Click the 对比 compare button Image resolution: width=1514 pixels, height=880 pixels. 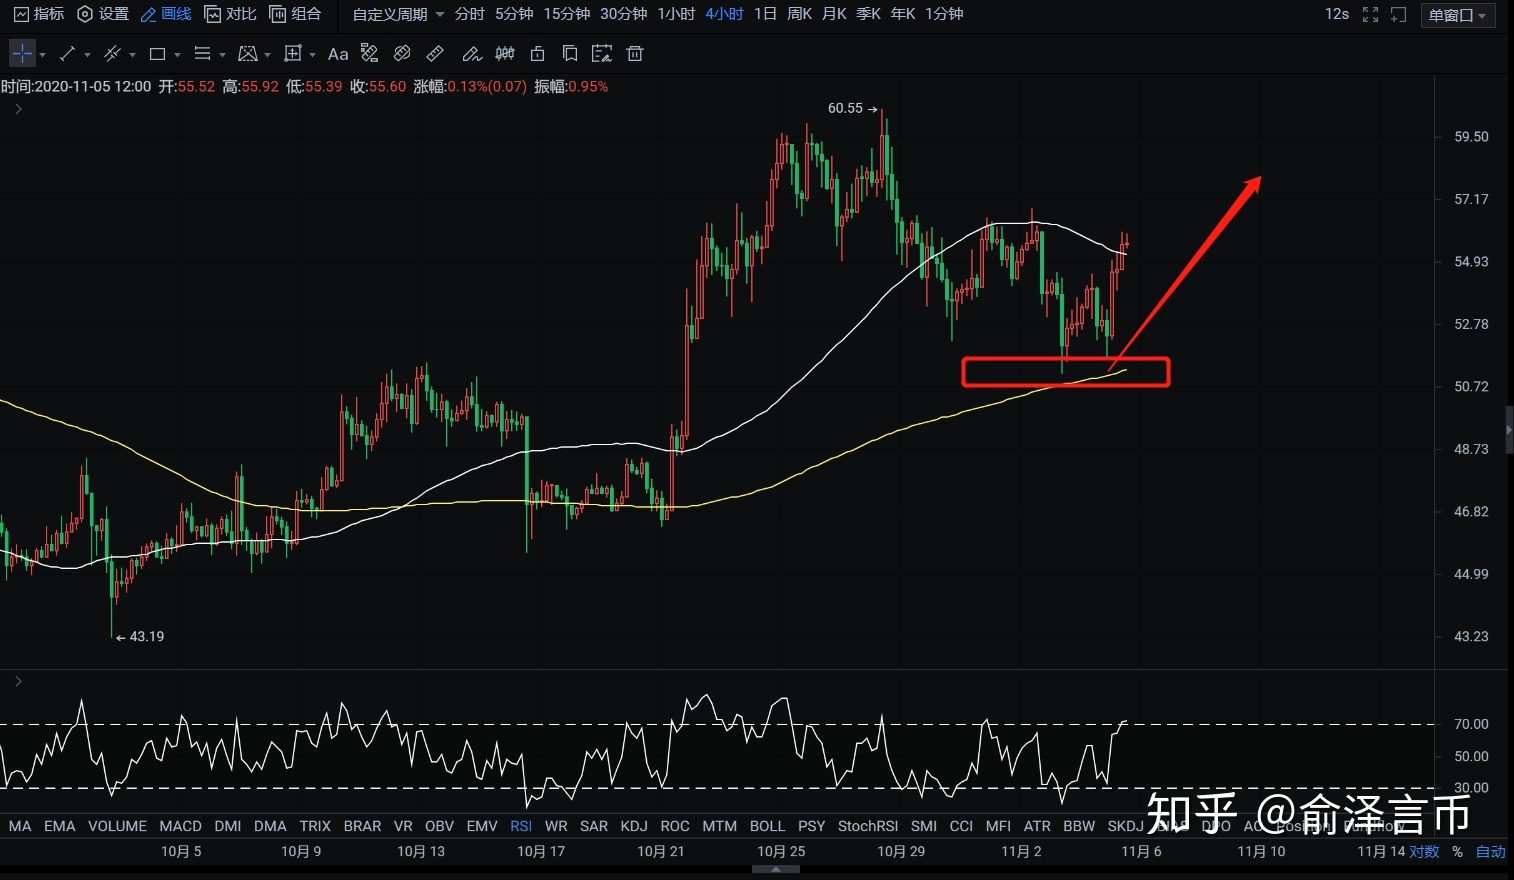(230, 14)
